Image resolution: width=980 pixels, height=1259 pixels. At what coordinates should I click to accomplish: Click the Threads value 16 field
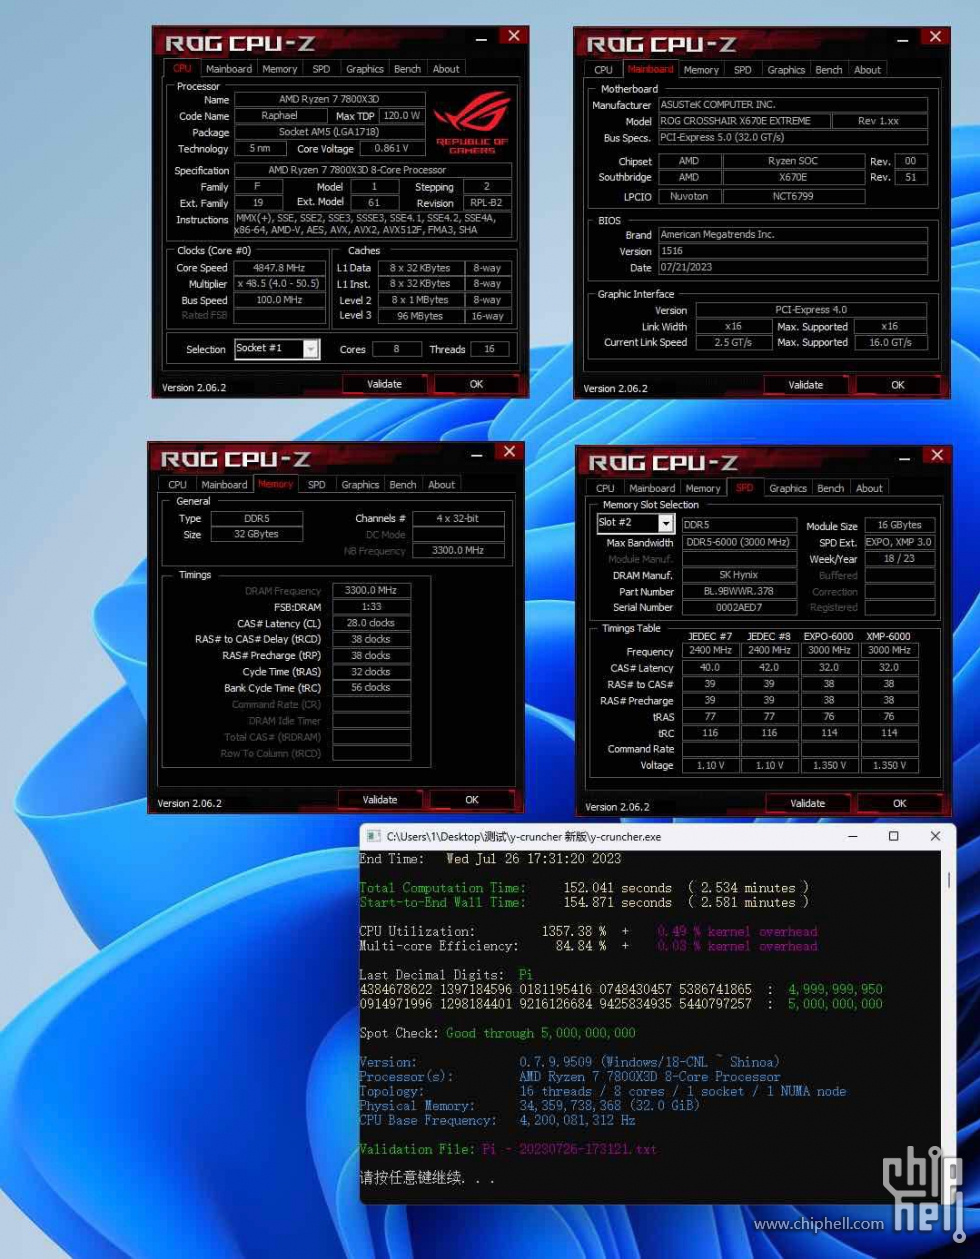(489, 349)
